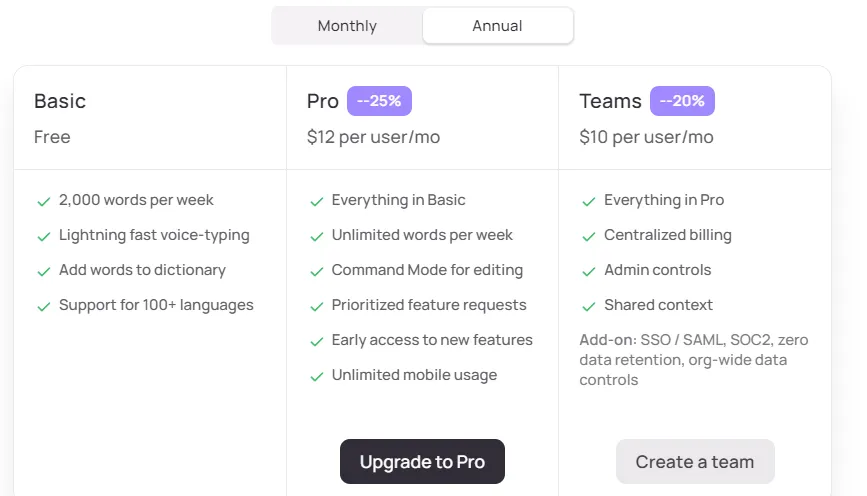Click the Create a team button

695,462
